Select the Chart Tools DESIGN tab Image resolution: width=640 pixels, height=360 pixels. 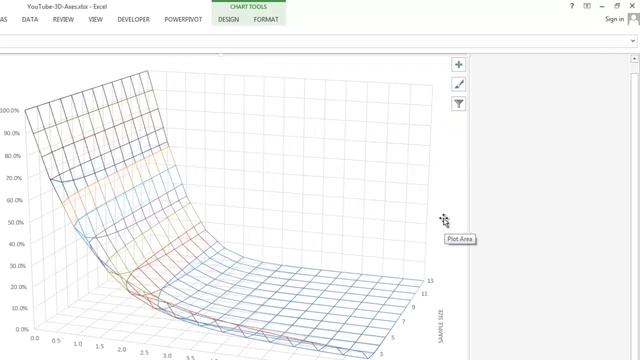coord(229,19)
